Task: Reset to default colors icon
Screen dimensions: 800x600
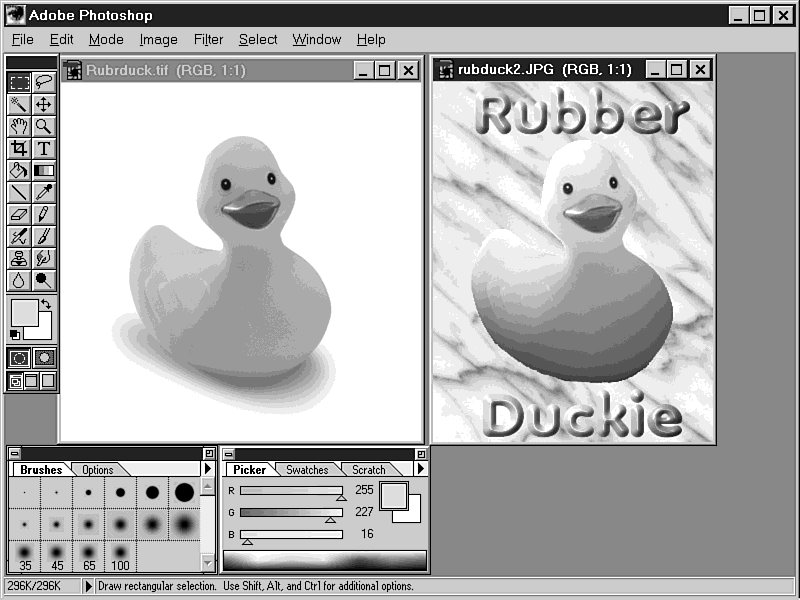Action: (x=15, y=334)
